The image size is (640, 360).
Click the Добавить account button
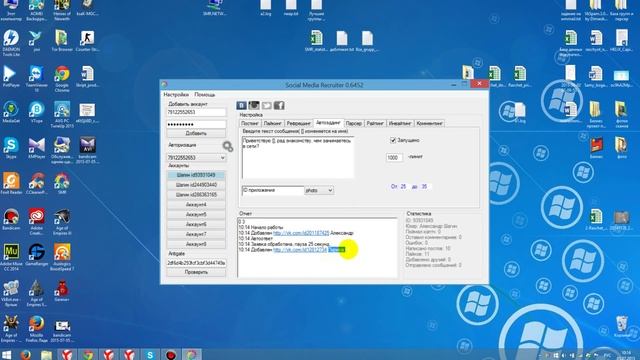tap(196, 133)
